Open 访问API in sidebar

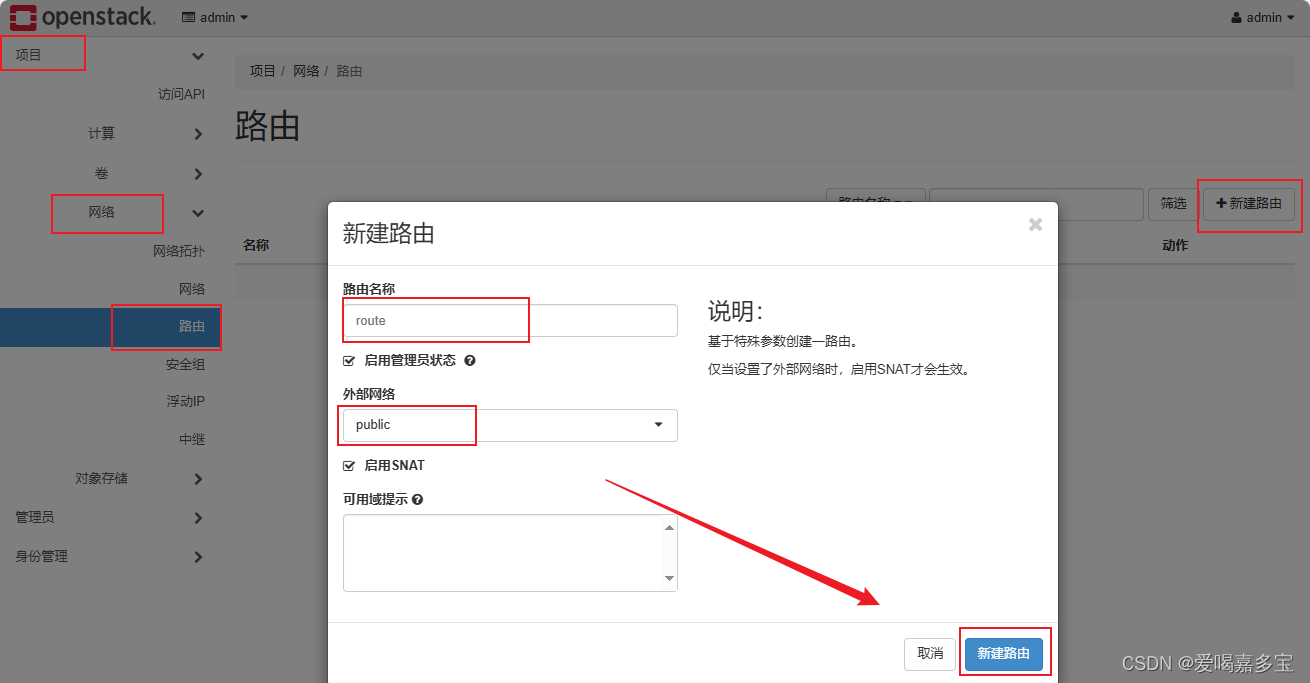coord(181,94)
